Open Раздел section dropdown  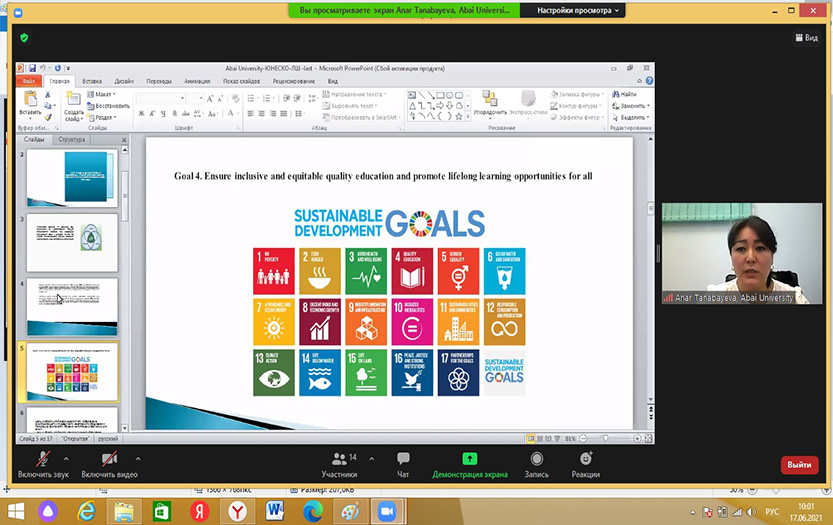coord(102,117)
